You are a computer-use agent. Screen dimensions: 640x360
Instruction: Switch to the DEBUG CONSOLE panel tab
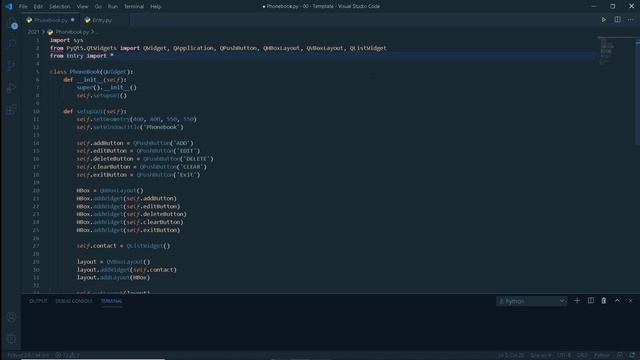(74, 301)
